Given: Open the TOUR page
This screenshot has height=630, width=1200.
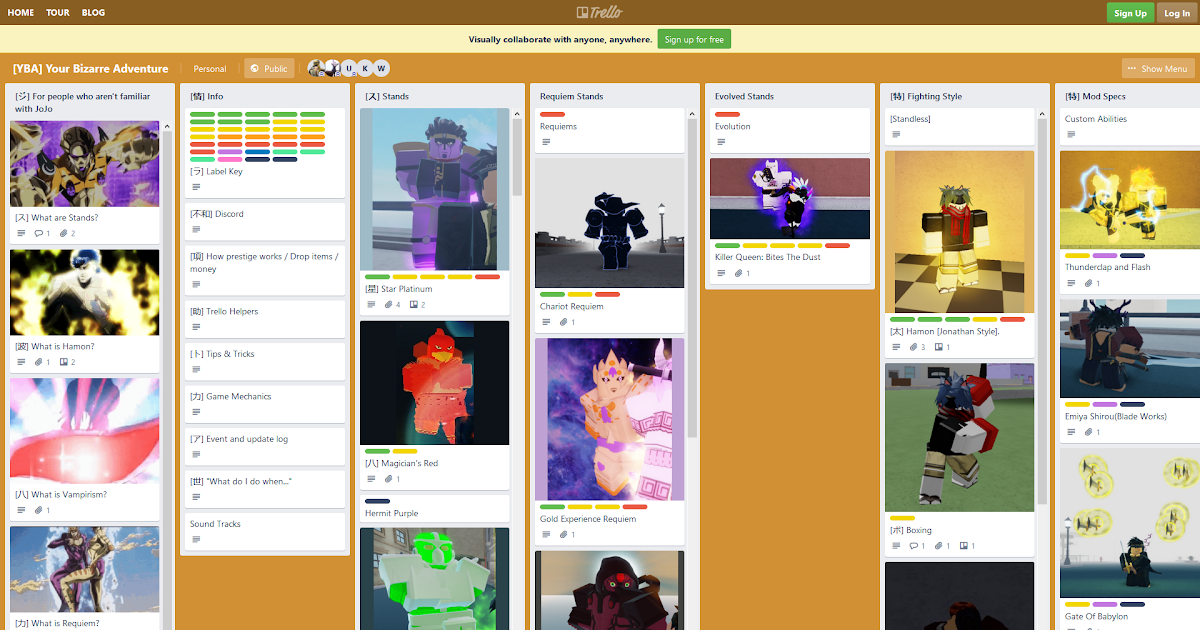Looking at the screenshot, I should coord(58,13).
